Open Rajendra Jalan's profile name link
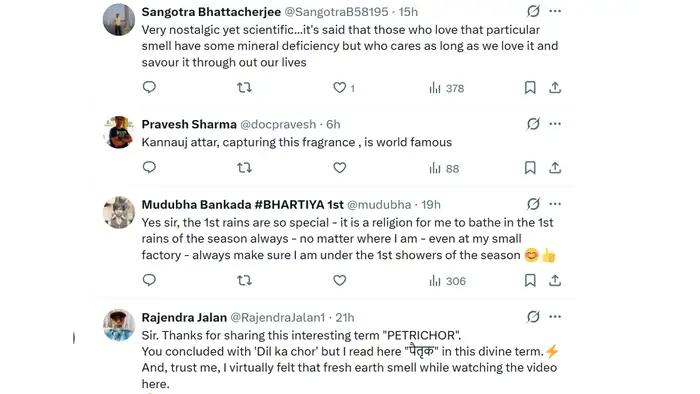 (184, 317)
